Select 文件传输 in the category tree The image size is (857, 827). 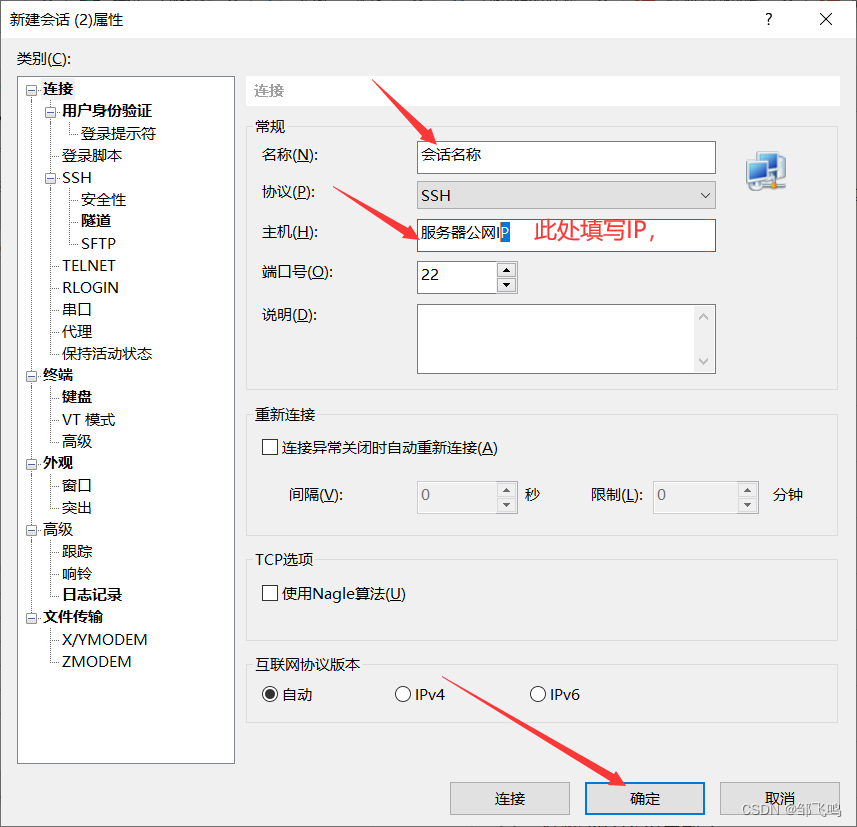(73, 617)
